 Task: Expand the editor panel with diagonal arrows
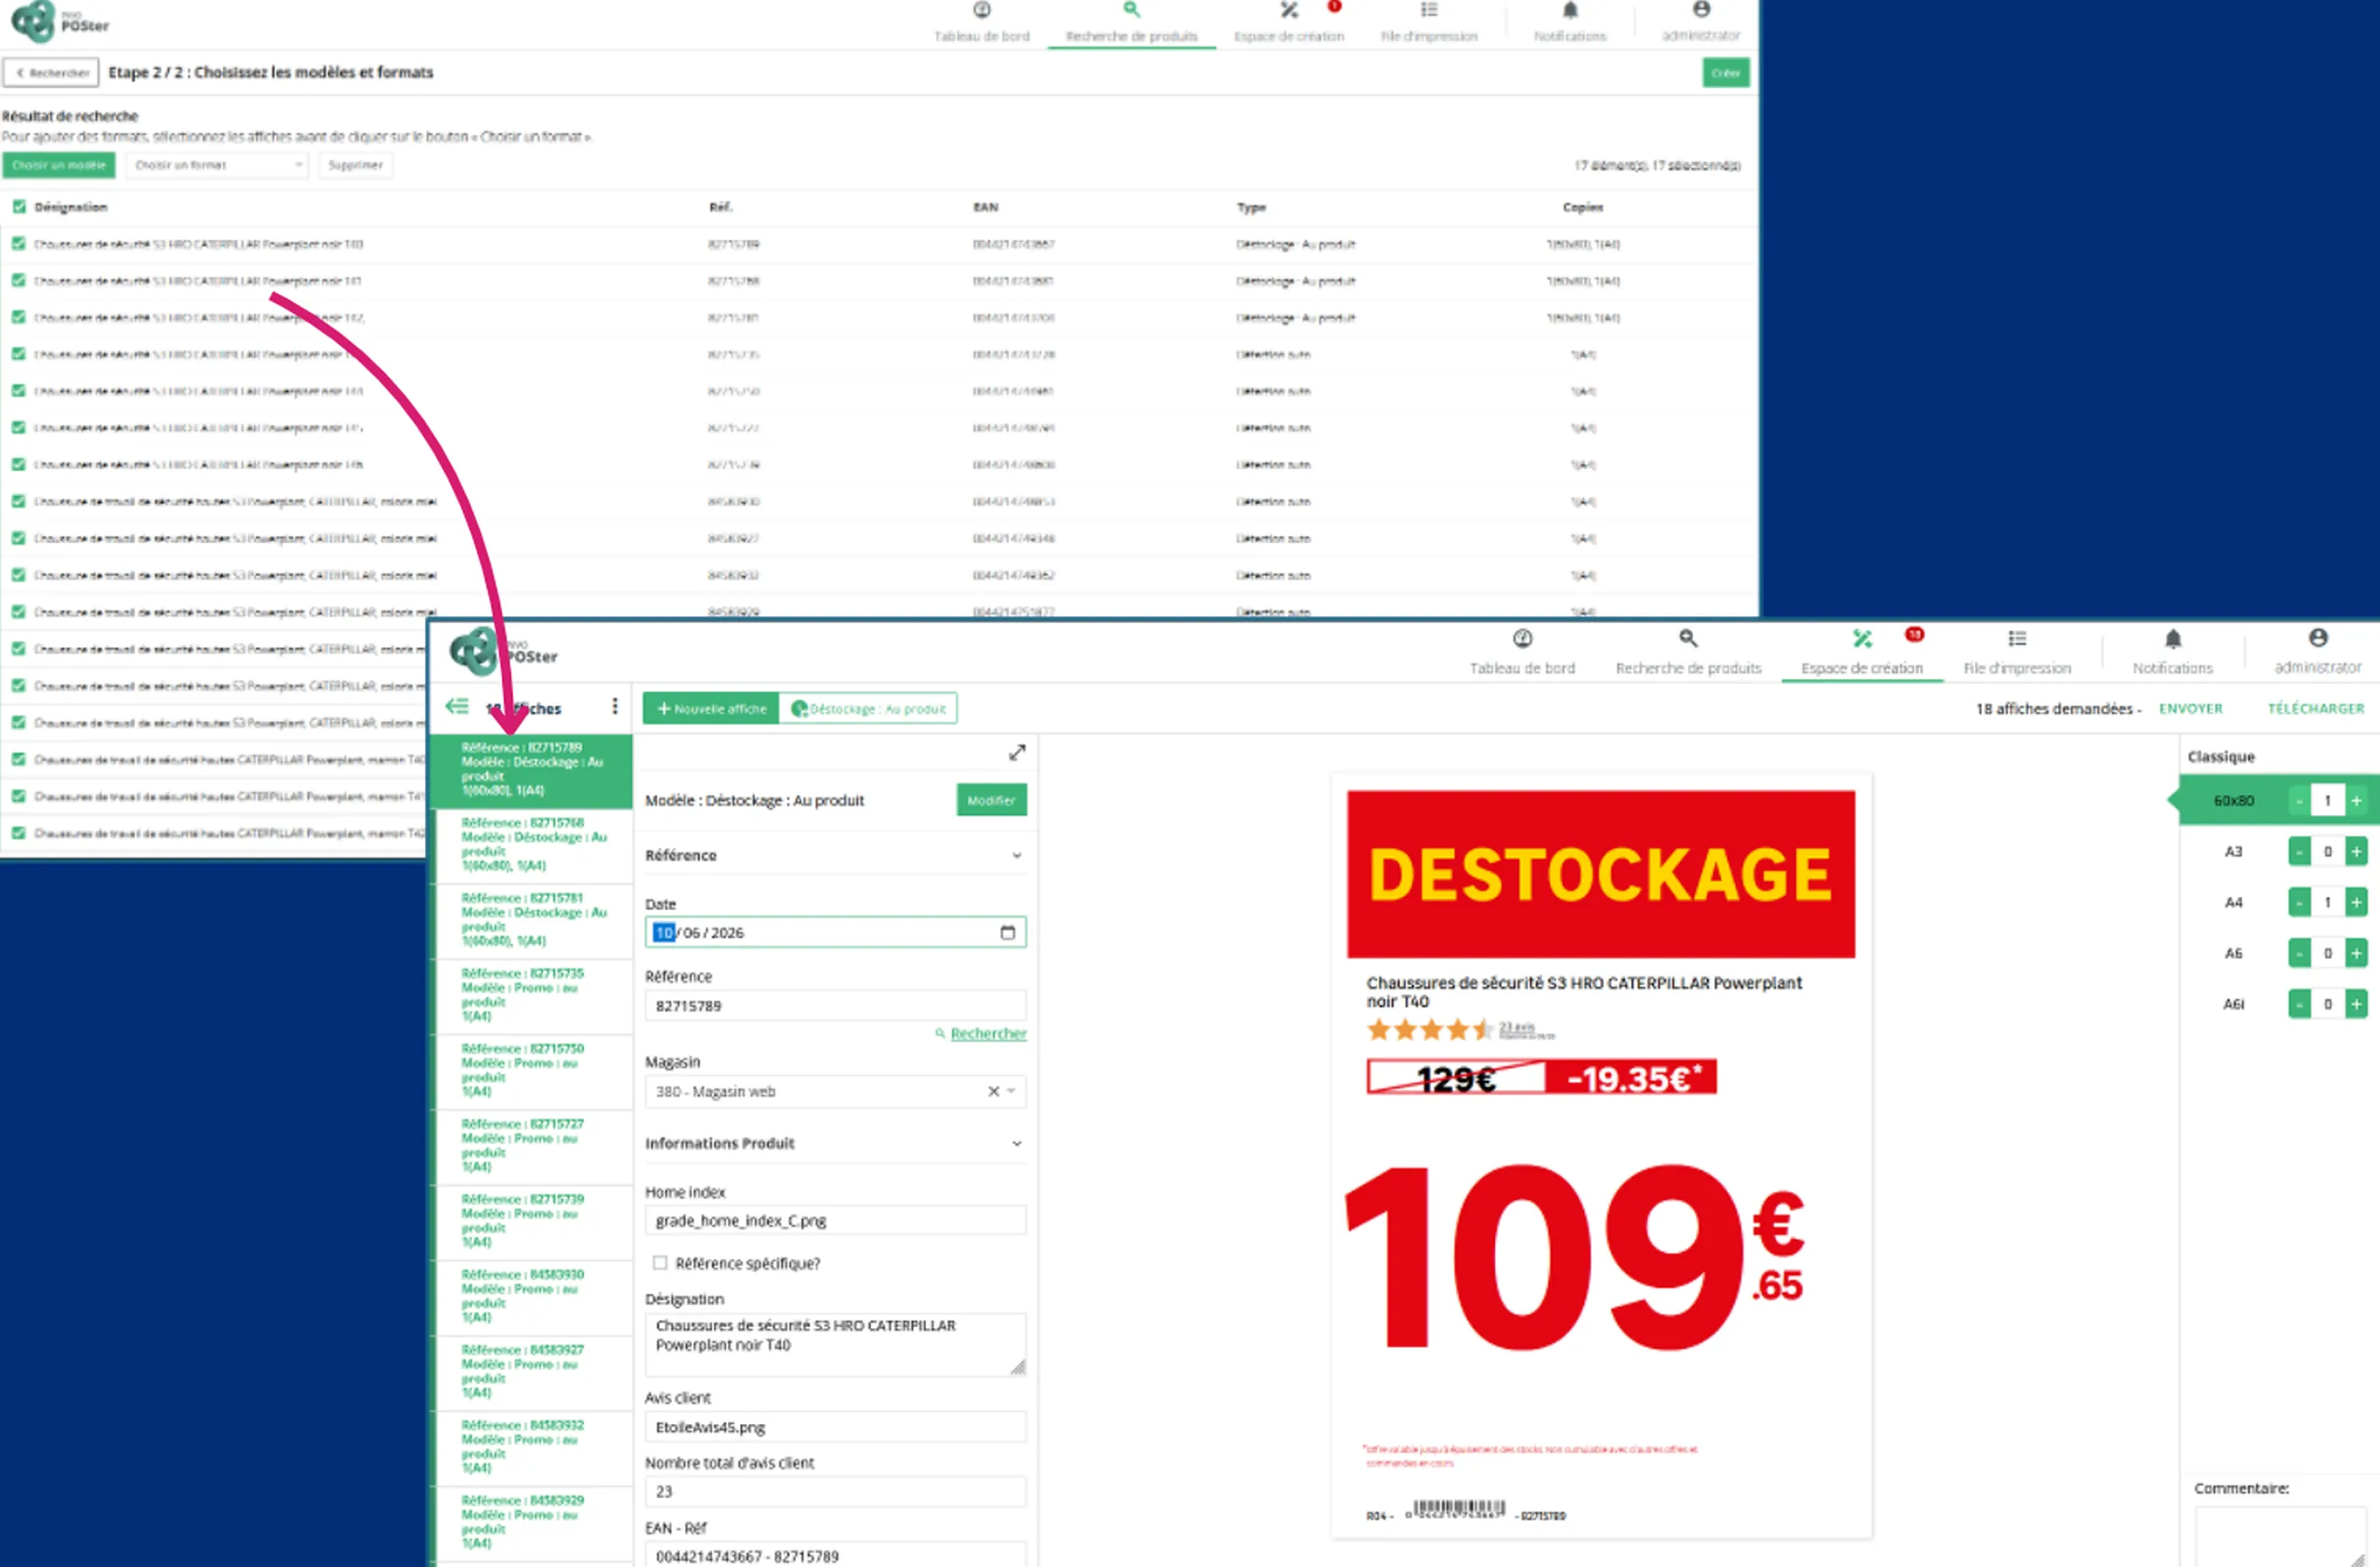(x=1016, y=752)
